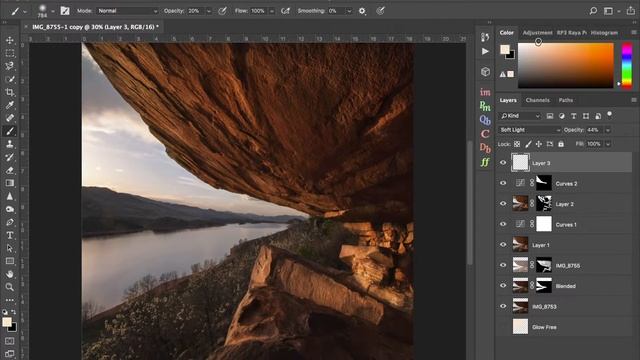Open layer Opacity dropdown arrow
This screenshot has height=360, width=640.
(x=608, y=130)
